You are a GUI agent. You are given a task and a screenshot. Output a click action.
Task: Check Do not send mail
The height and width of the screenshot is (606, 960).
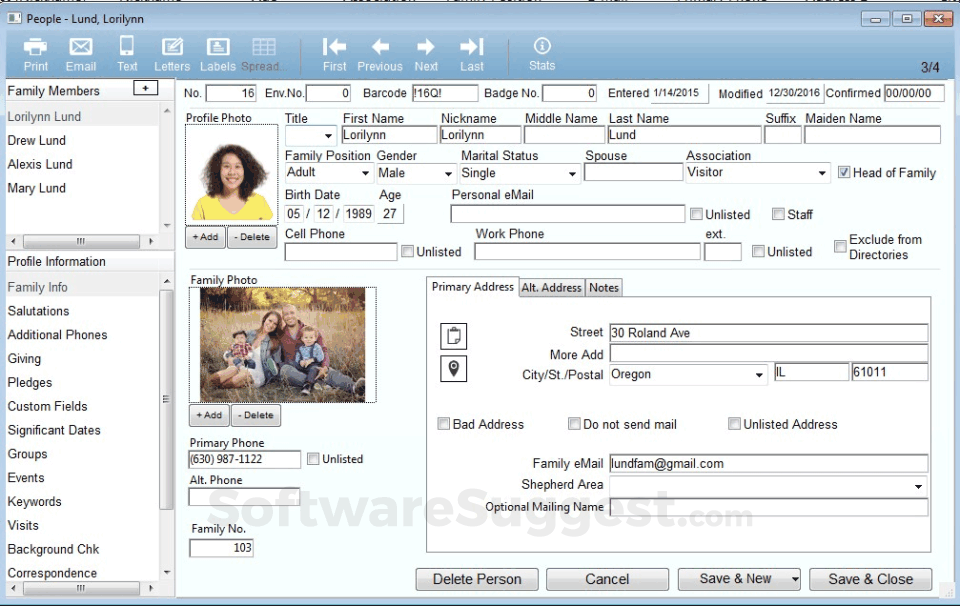(575, 424)
